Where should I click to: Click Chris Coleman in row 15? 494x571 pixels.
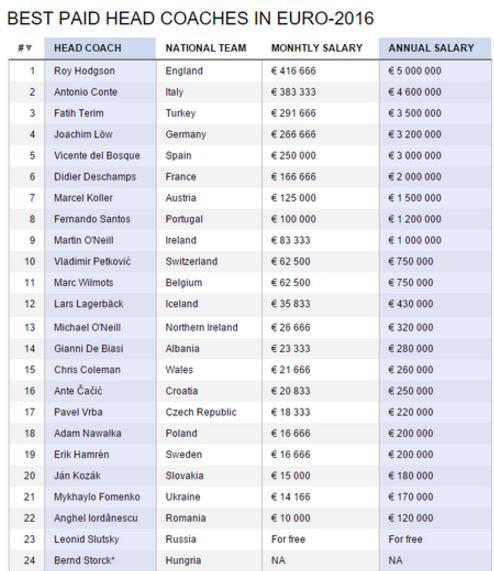(x=87, y=370)
